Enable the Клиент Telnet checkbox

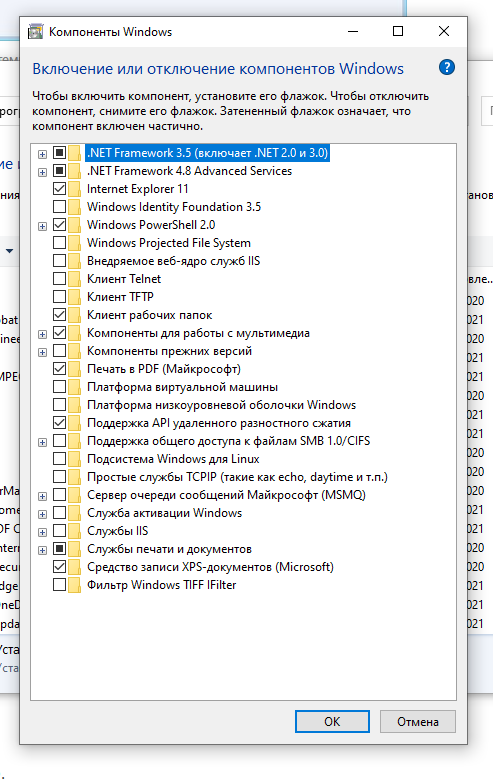click(x=59, y=279)
